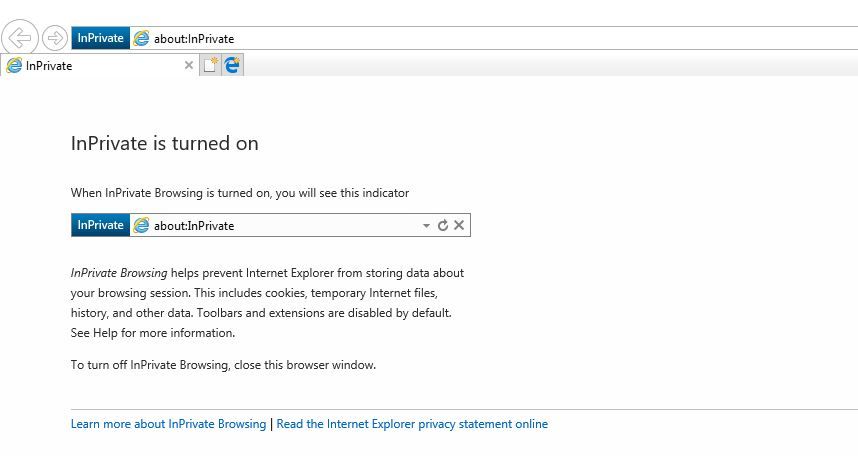This screenshot has width=858, height=456.
Task: Close the InPrivate tab
Action: tap(189, 66)
